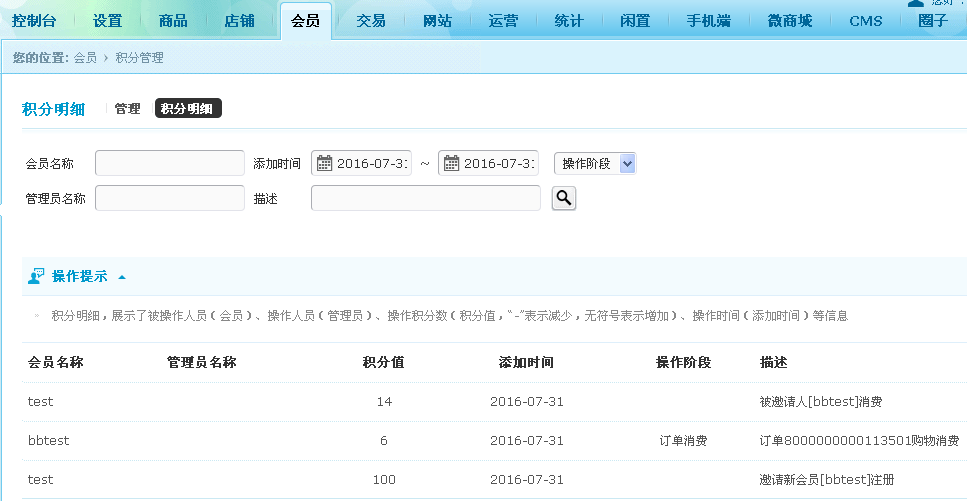Click the points value 14
Image resolution: width=967 pixels, height=501 pixels.
tap(384, 402)
